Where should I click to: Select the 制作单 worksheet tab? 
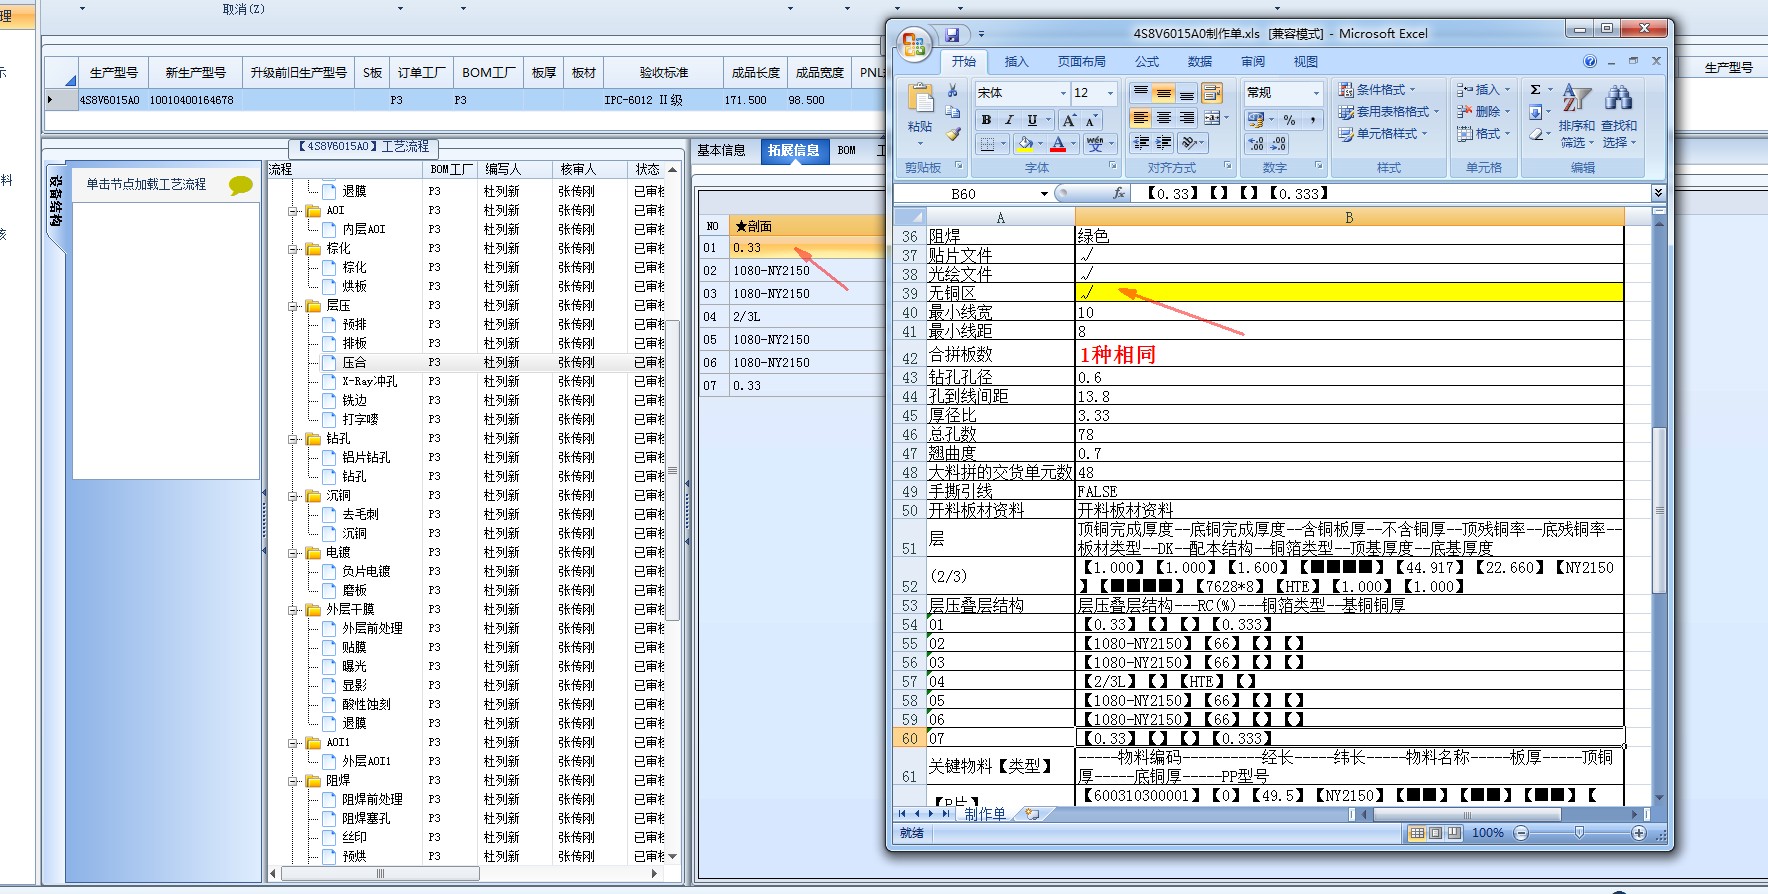pyautogui.click(x=985, y=814)
